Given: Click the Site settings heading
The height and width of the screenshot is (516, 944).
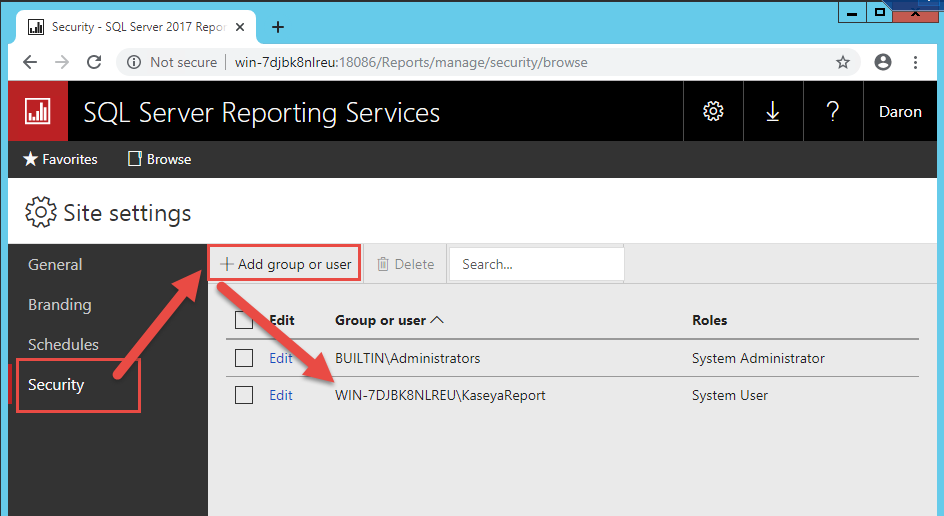Looking at the screenshot, I should coord(127,213).
